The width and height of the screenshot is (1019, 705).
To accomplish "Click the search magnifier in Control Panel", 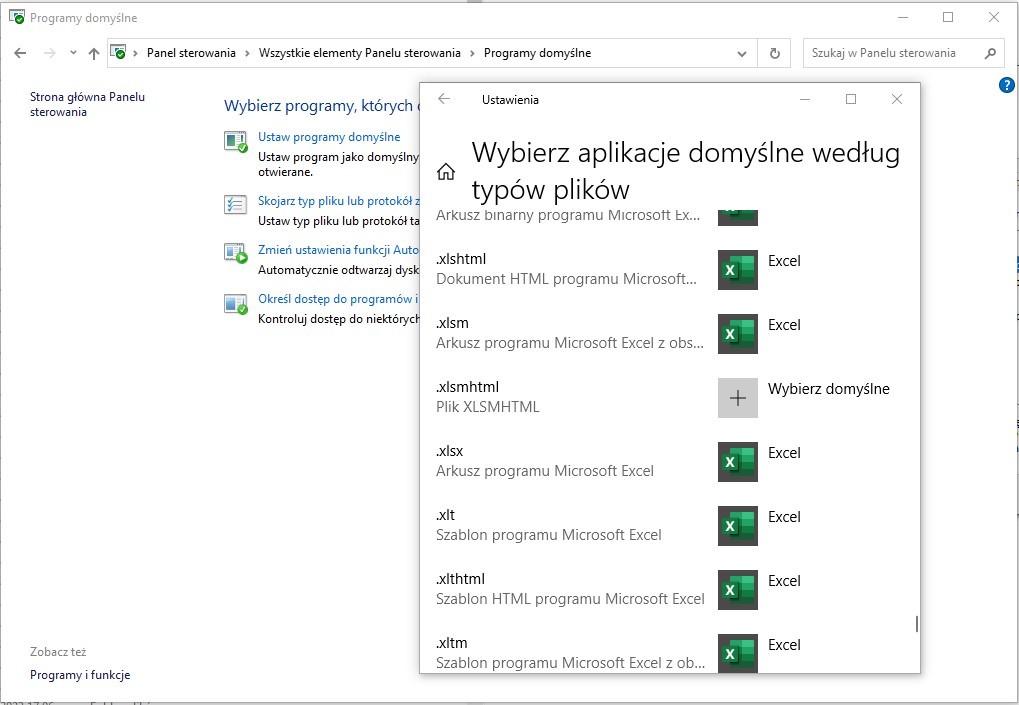I will [990, 53].
